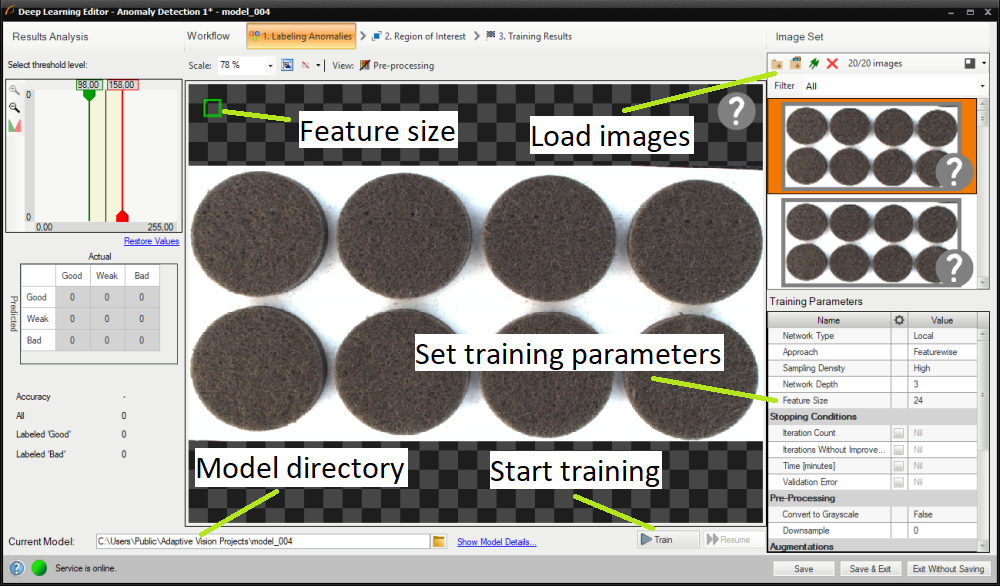Go to the Region of Interest step

(418, 37)
